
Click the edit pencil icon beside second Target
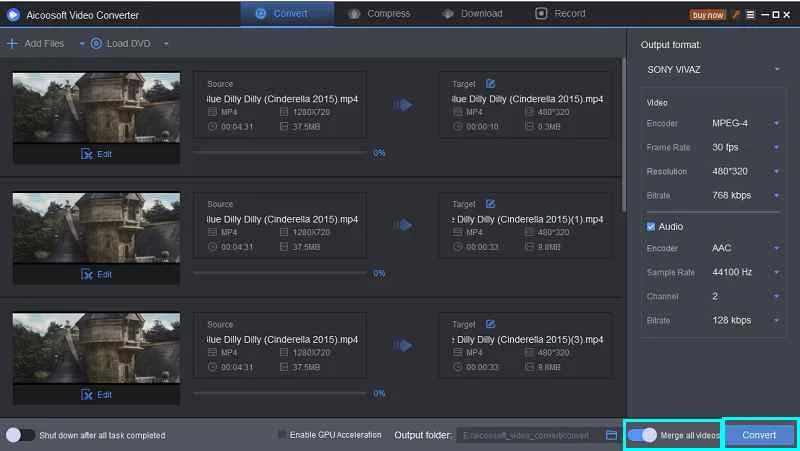pos(490,204)
